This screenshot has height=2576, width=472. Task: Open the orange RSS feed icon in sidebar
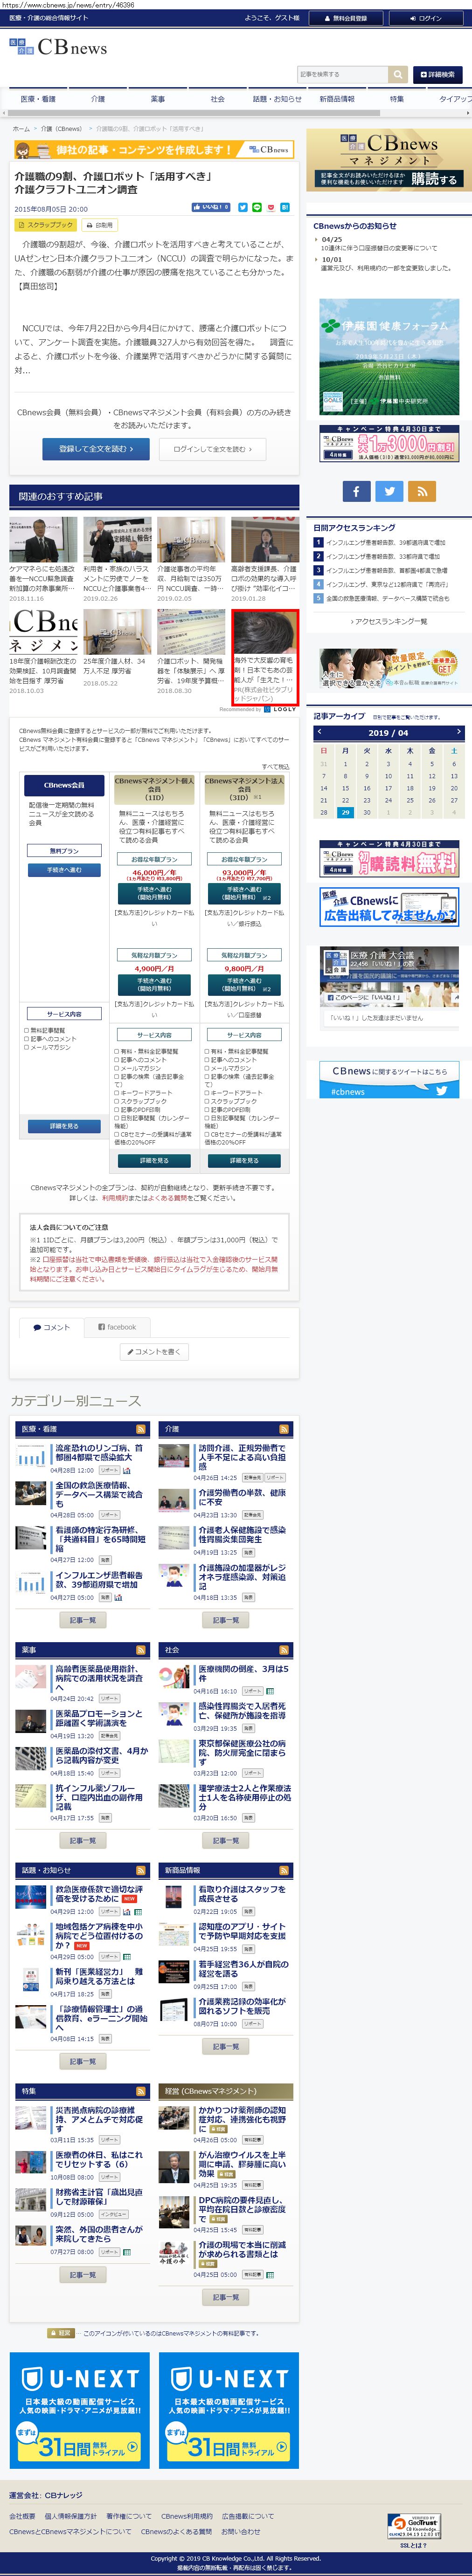pyautogui.click(x=421, y=490)
